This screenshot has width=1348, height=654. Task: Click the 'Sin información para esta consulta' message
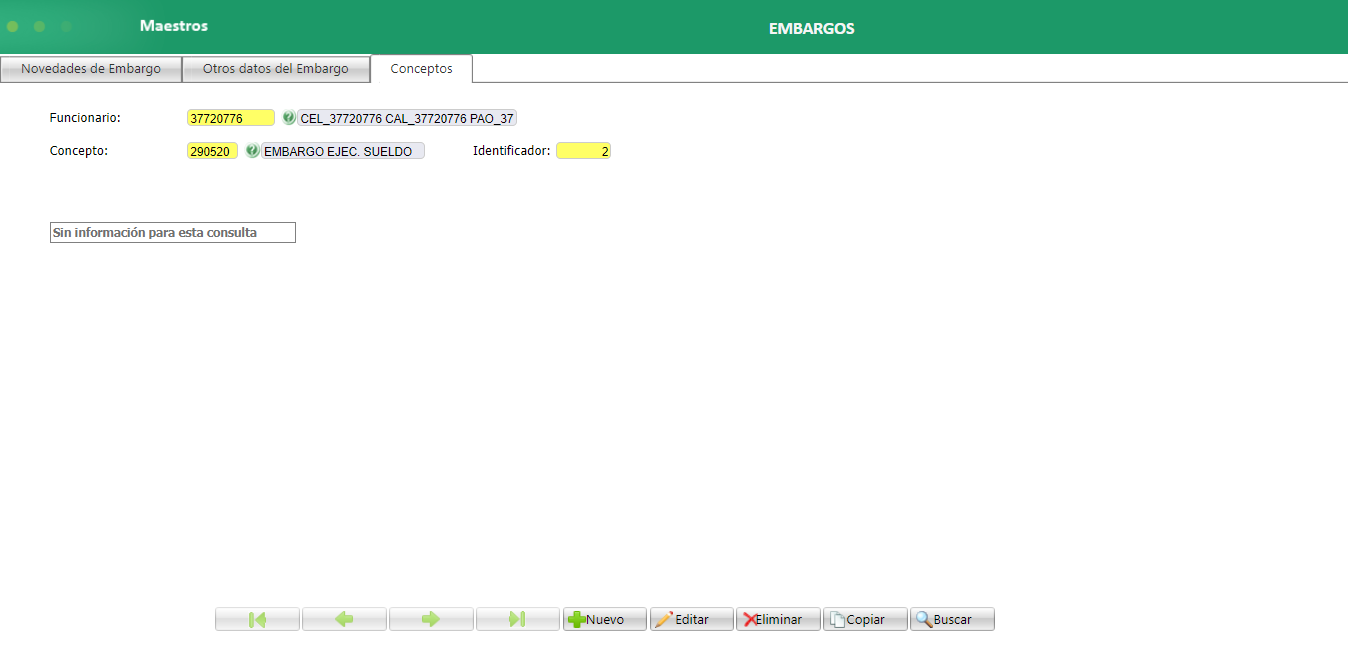173,232
